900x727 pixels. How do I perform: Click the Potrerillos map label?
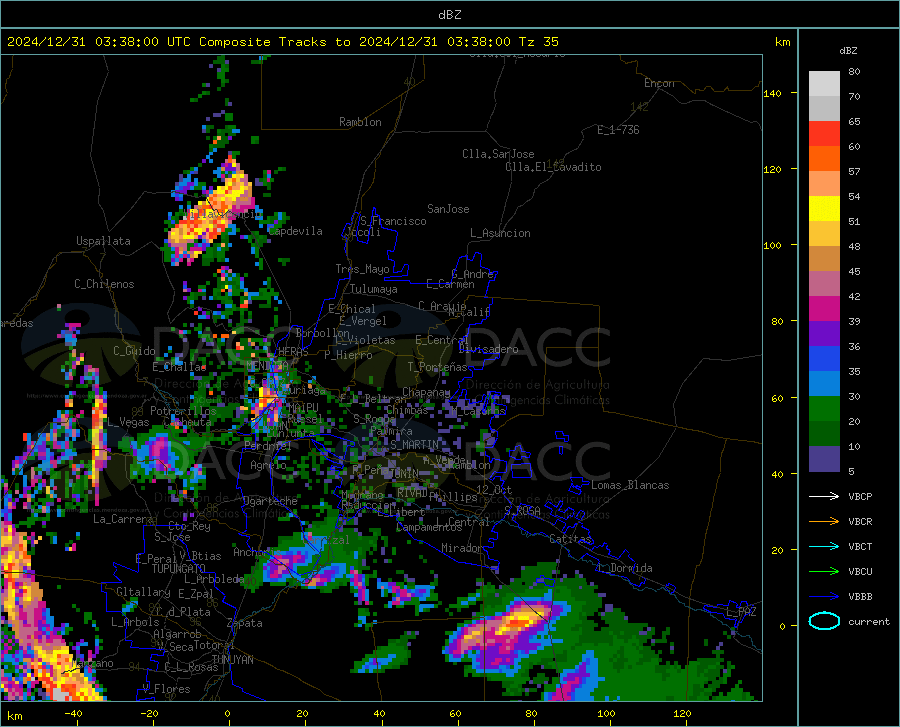click(x=183, y=411)
